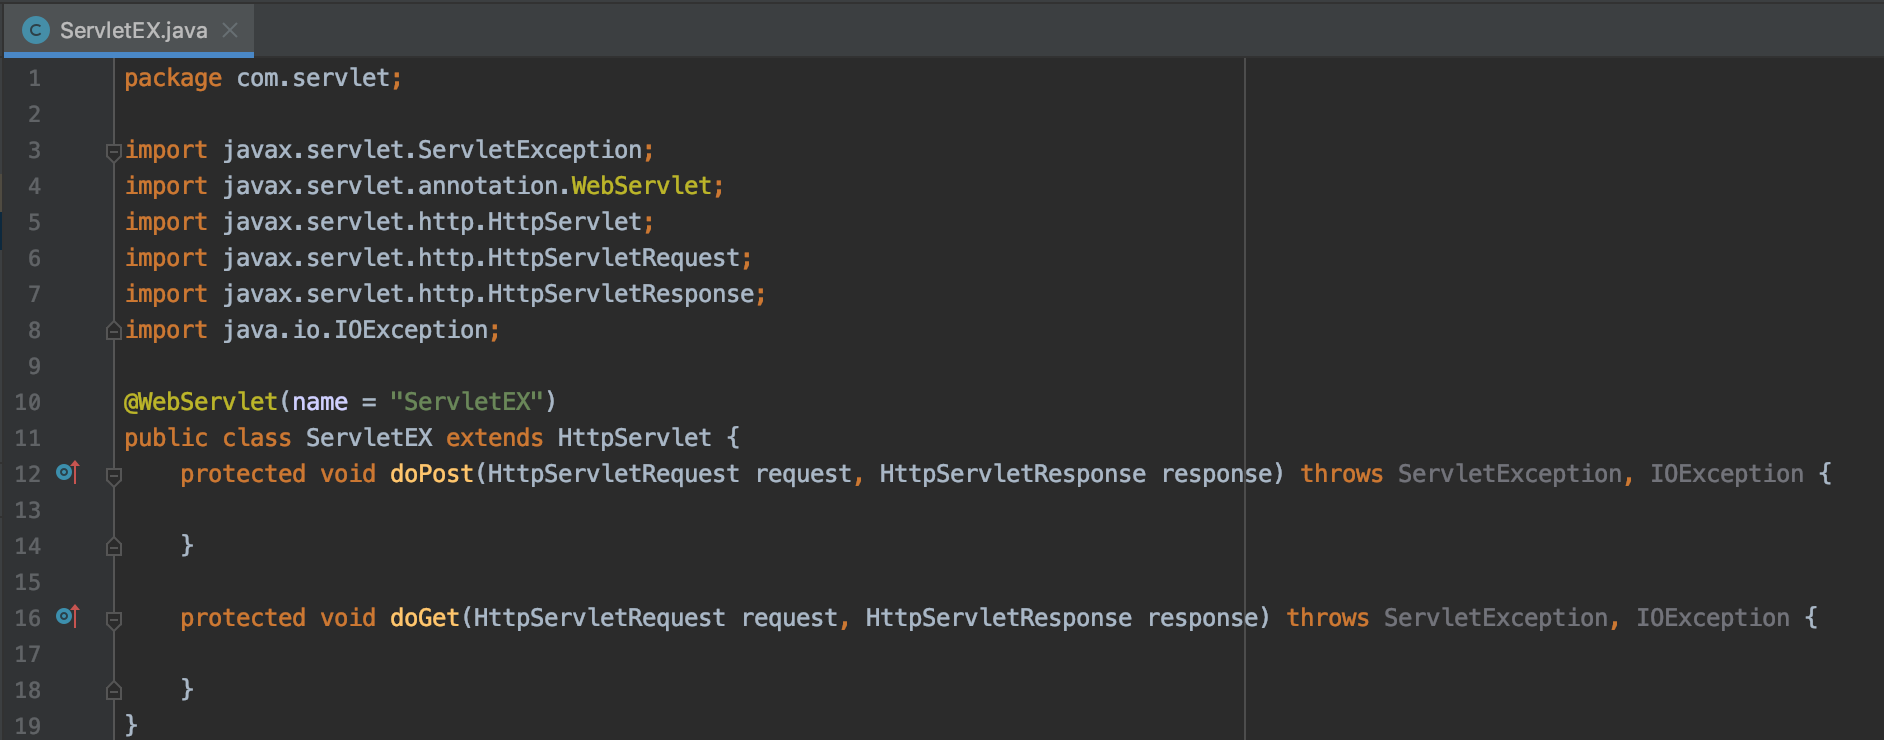
Task: Collapse the doGet method fold on line 16
Action: click(x=114, y=620)
